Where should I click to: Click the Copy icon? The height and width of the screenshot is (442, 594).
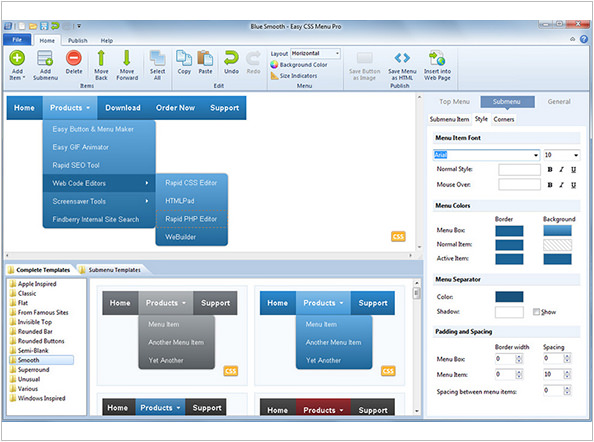point(184,58)
